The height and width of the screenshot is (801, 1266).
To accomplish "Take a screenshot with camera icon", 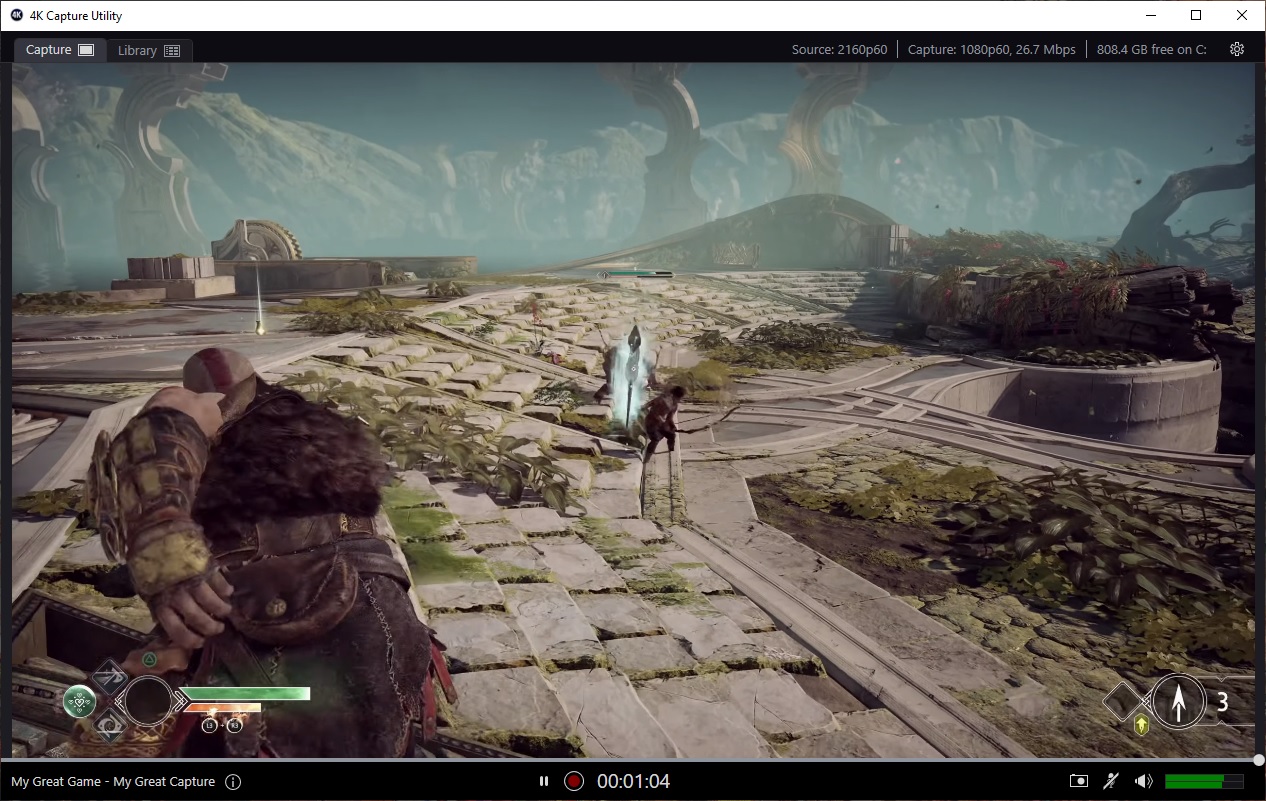I will pyautogui.click(x=1079, y=781).
